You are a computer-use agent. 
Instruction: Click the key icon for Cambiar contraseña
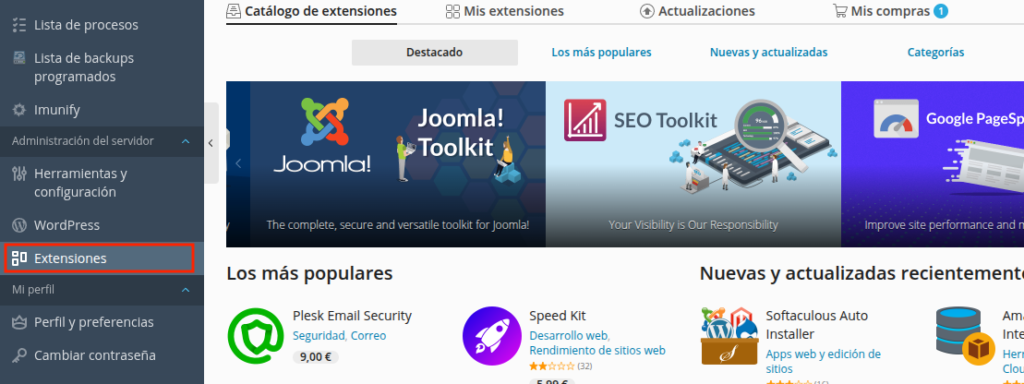[20, 355]
